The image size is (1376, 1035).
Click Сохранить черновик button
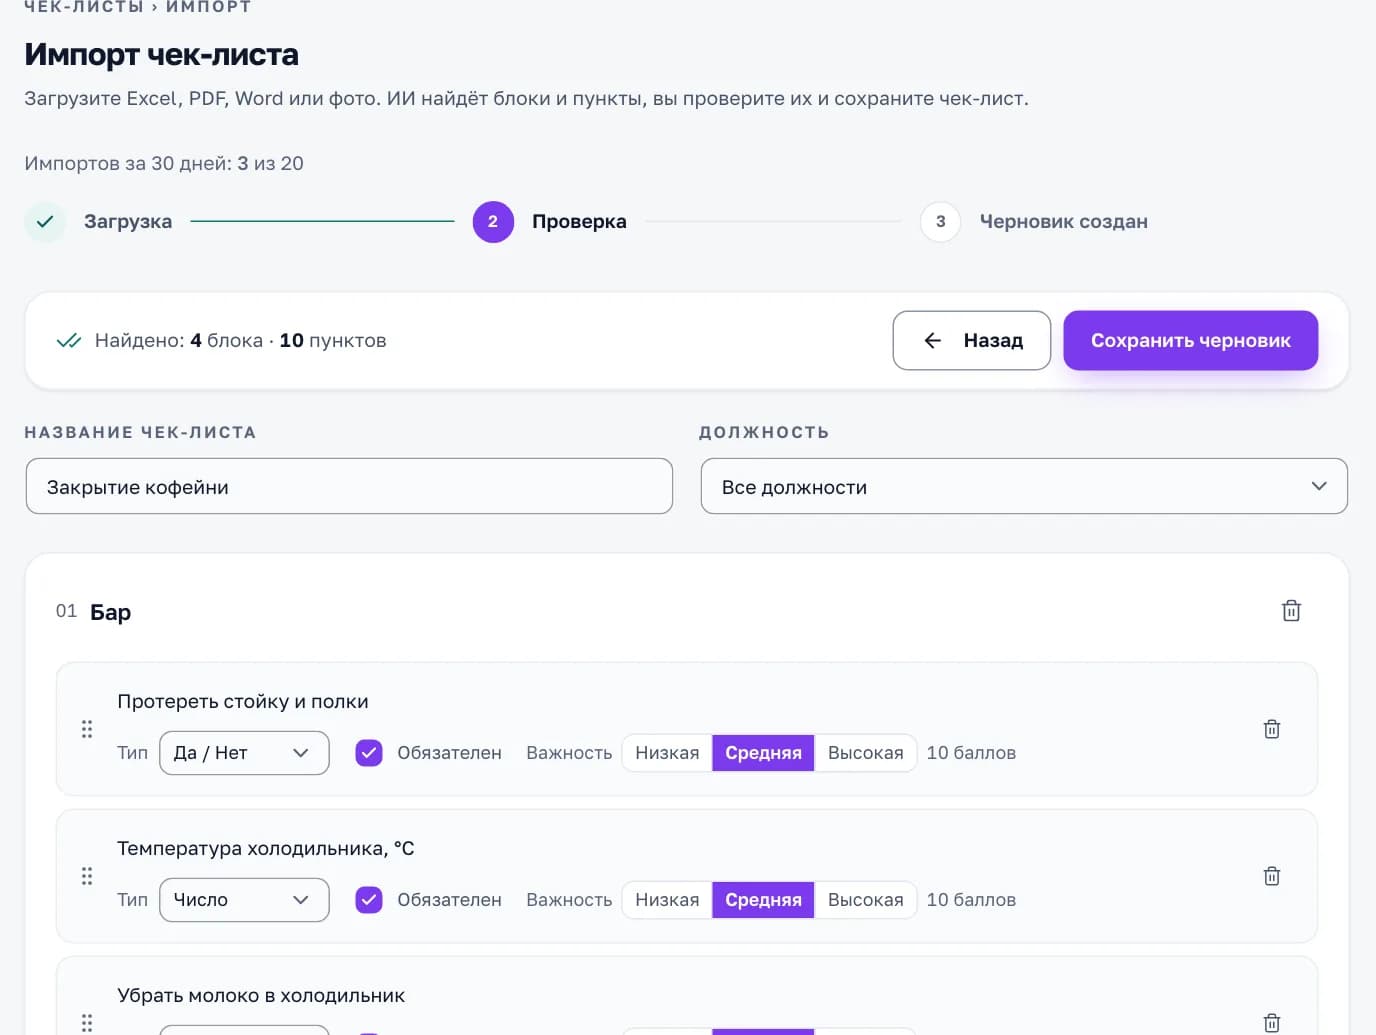[1190, 340]
